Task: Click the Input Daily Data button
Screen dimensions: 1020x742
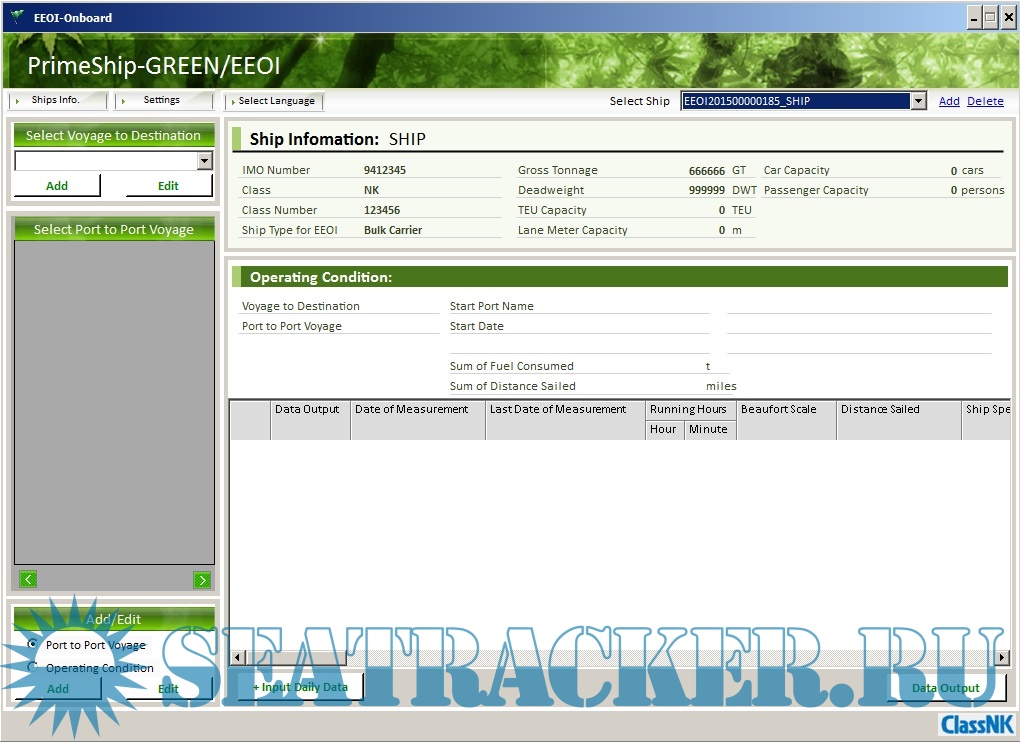Action: pos(300,687)
